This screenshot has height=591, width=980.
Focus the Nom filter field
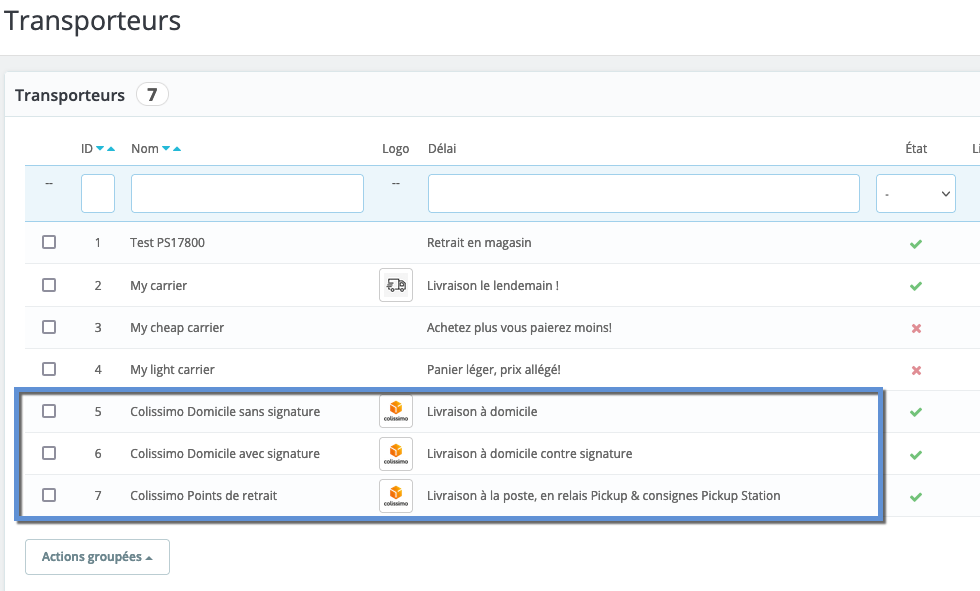tap(248, 194)
